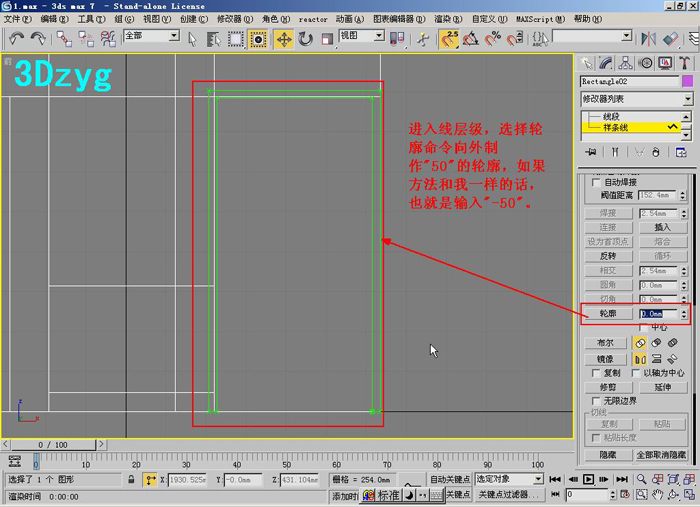Image resolution: width=700 pixels, height=507 pixels.
Task: Enable the 复制 checkbox beside 镜像
Action: (596, 373)
